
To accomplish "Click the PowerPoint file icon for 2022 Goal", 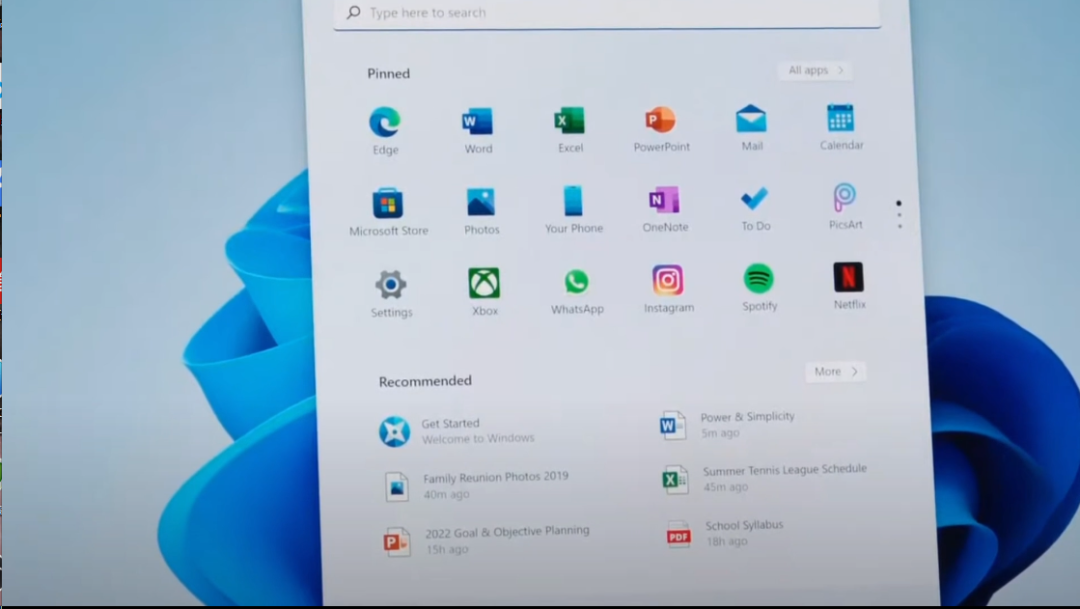I will (x=397, y=541).
